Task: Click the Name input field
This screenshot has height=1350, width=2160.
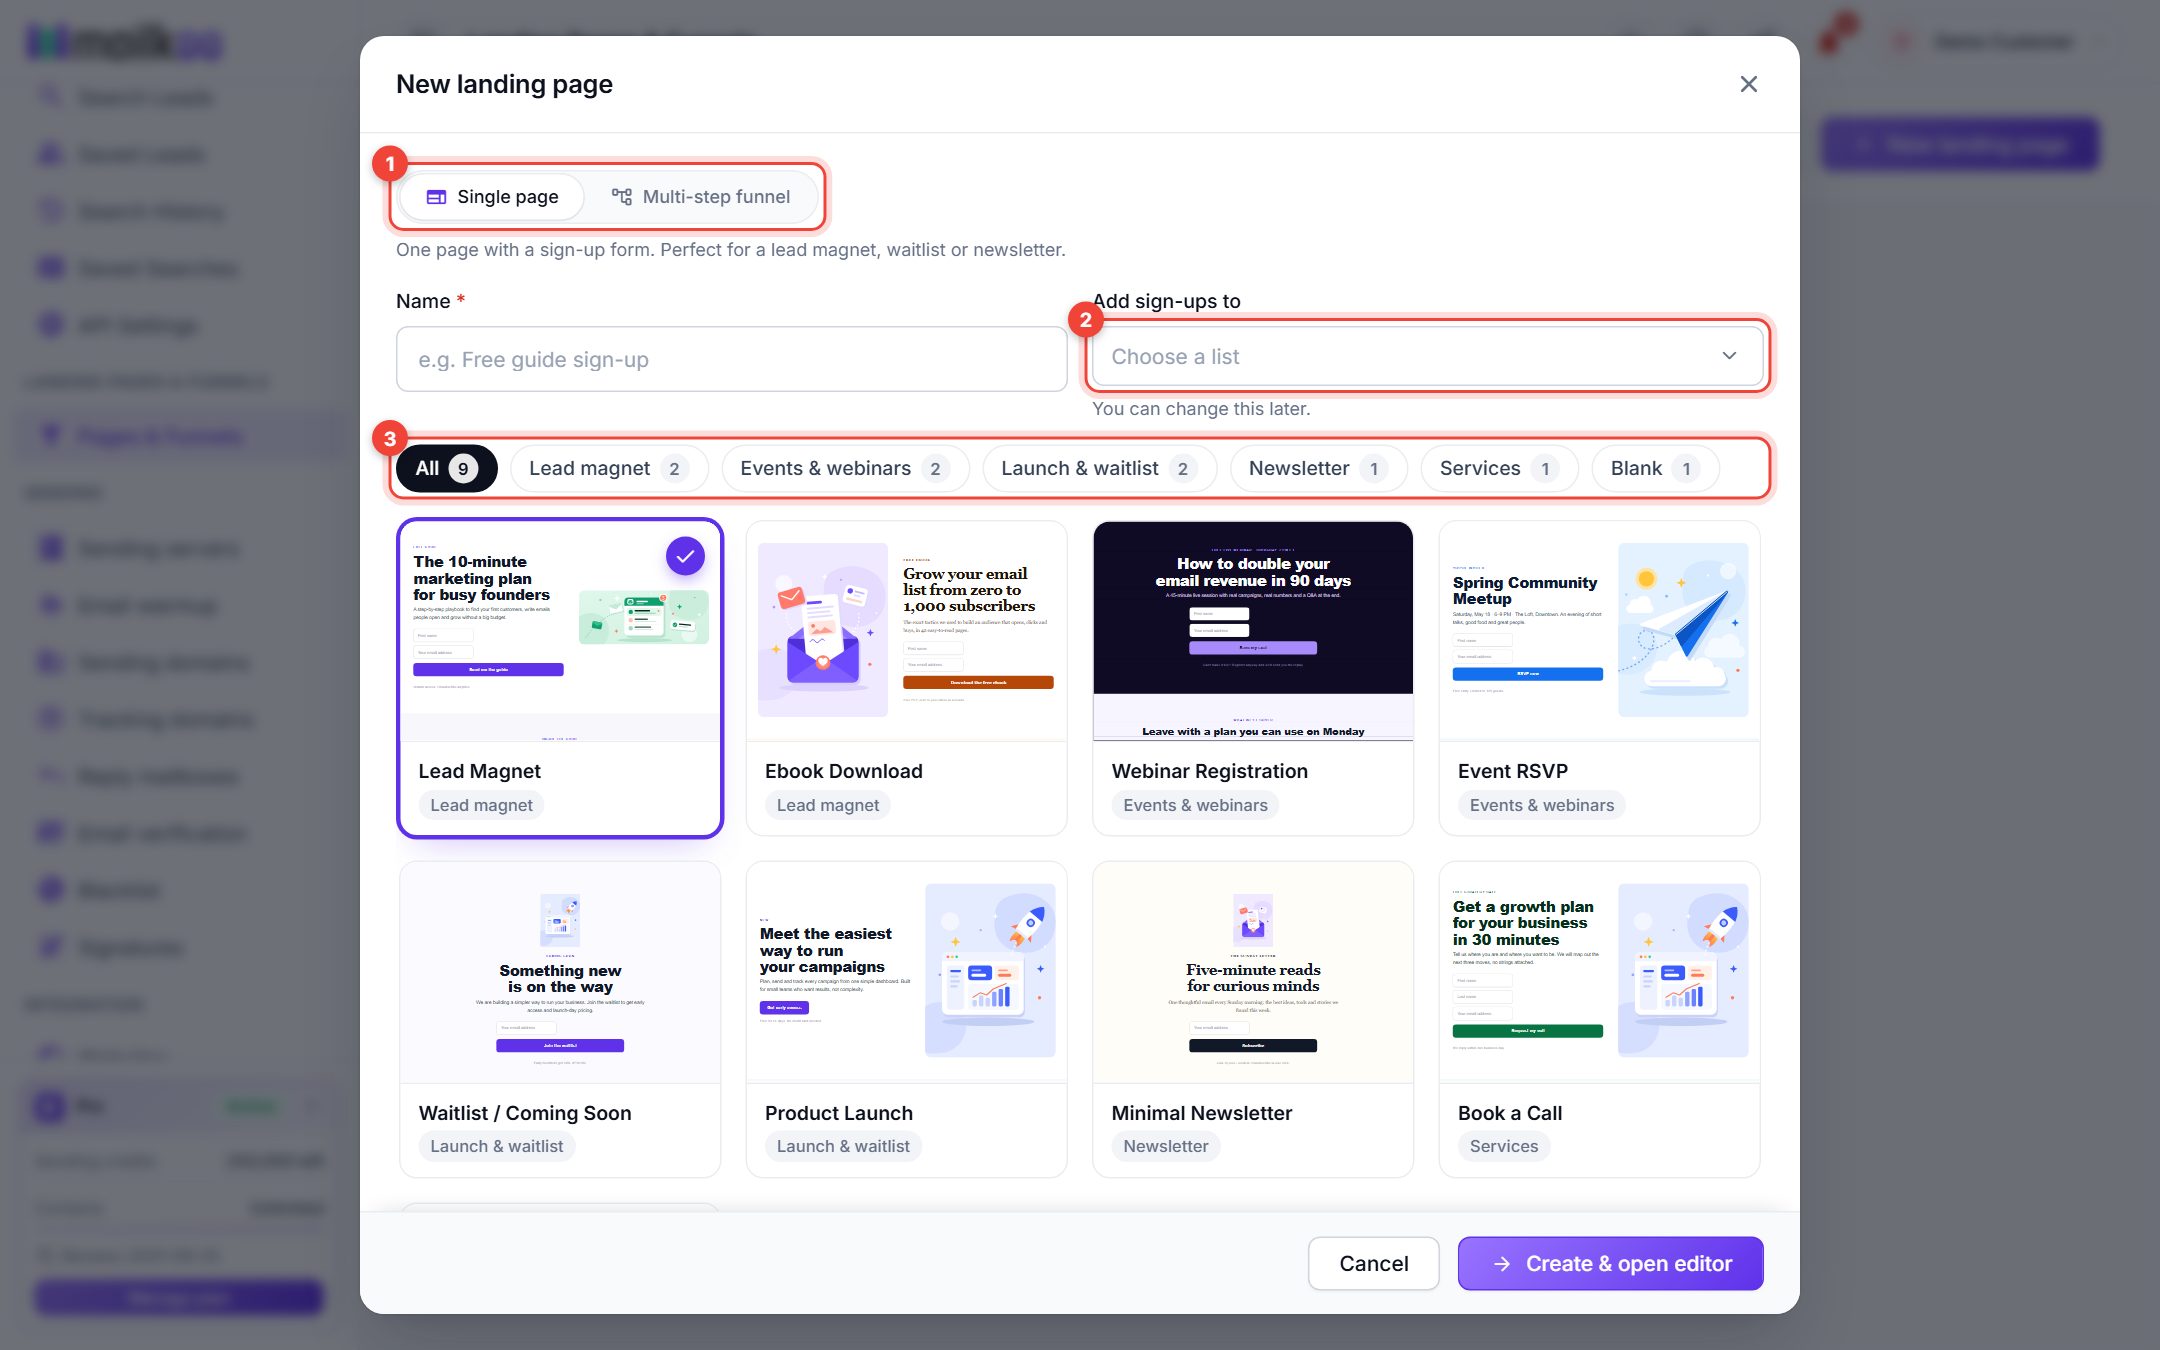Action: click(x=731, y=359)
